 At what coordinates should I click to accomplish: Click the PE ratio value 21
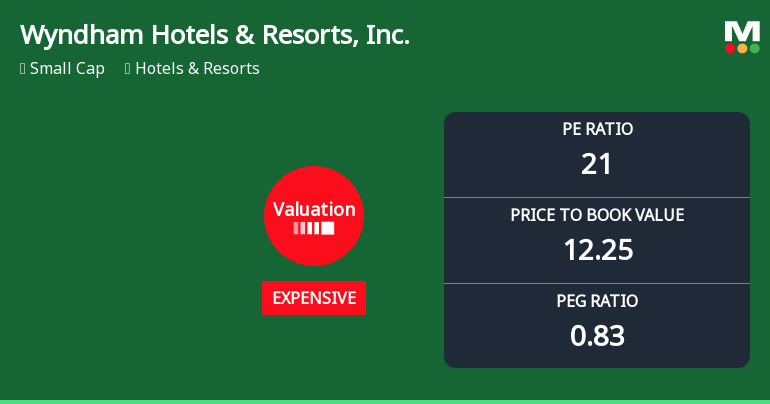tap(597, 164)
